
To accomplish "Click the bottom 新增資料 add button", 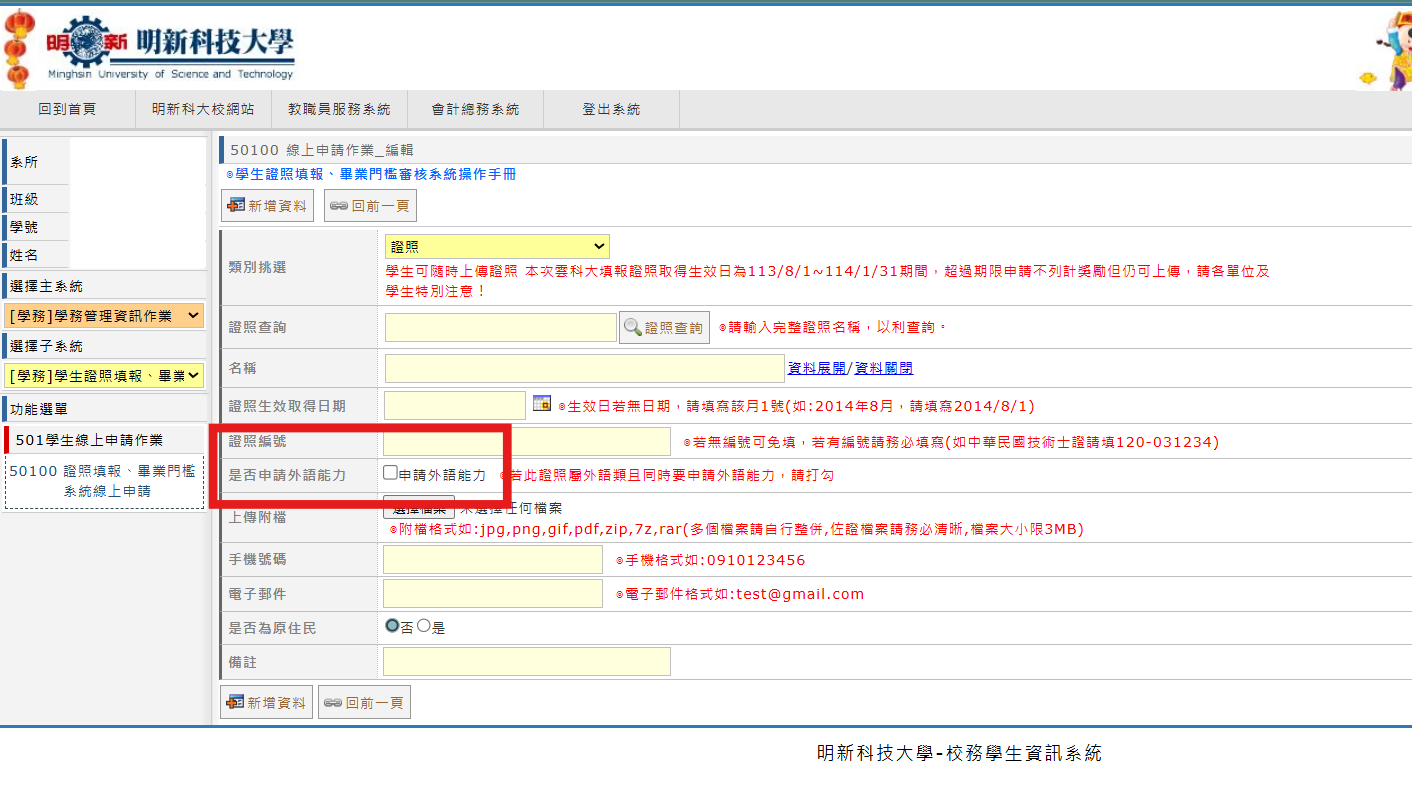I will pos(267,703).
